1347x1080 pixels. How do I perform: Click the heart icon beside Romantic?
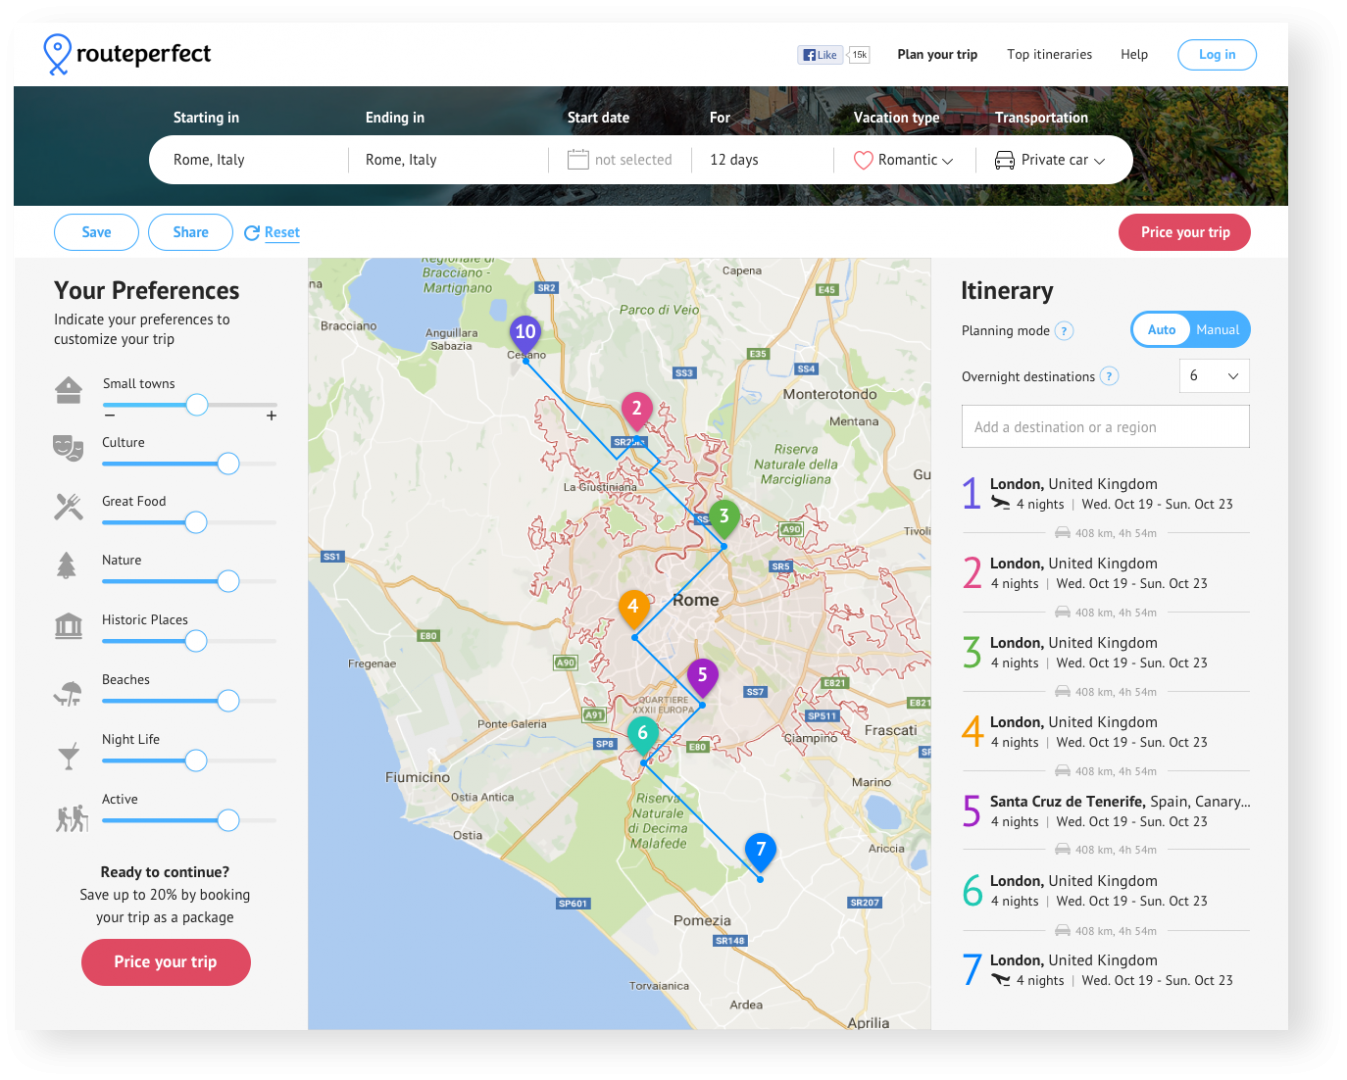coord(863,160)
